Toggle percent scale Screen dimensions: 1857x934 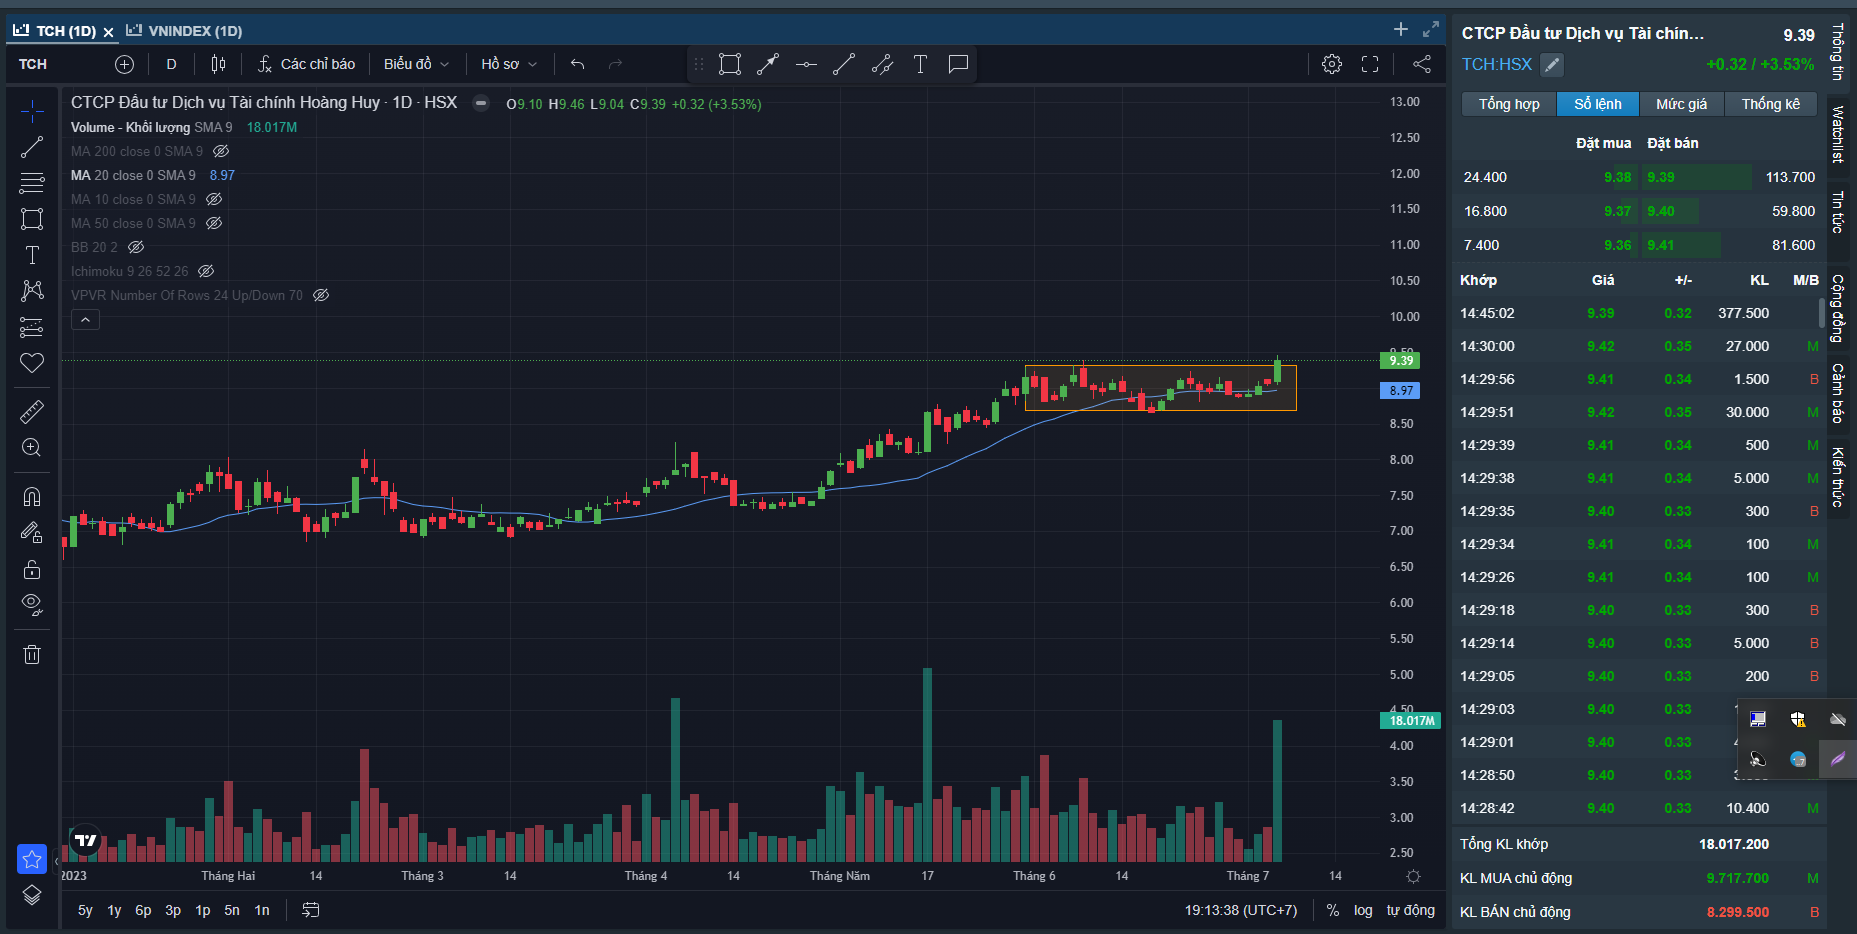tap(1332, 910)
